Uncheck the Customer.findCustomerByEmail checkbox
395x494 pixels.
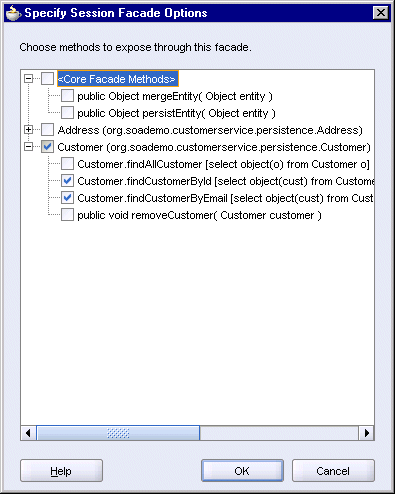click(x=67, y=198)
